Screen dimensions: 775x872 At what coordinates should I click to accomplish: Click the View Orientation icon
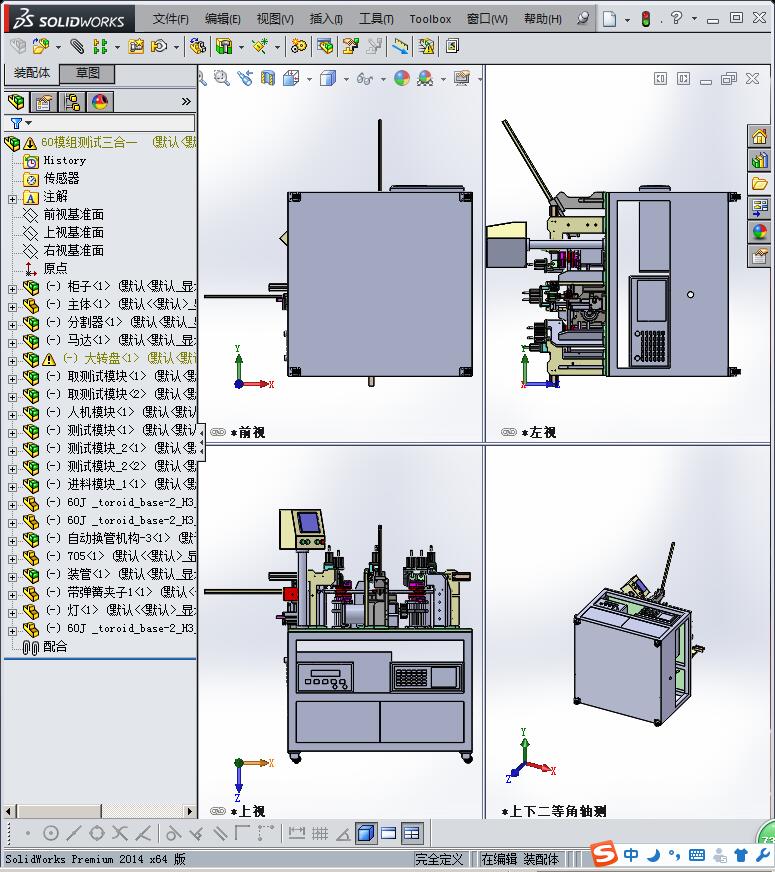click(x=291, y=78)
